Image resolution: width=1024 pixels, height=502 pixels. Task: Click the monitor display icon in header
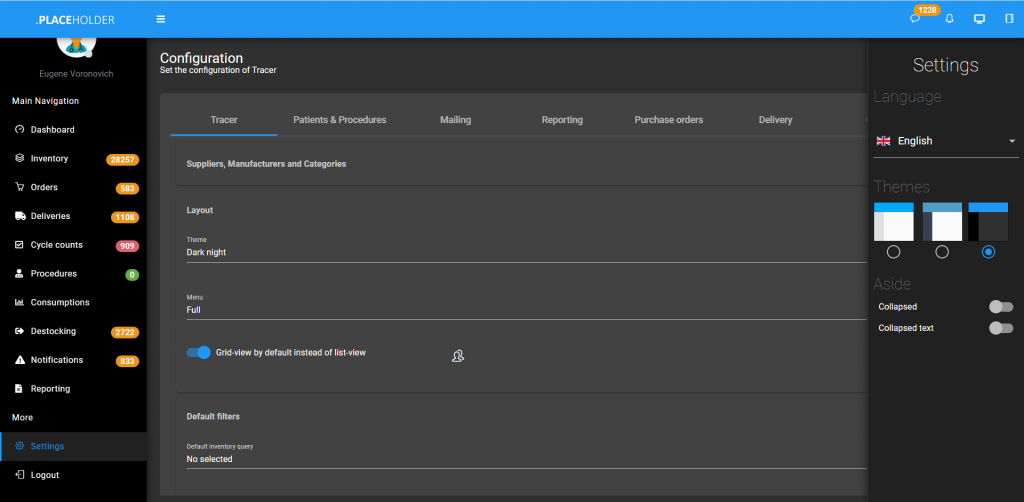[x=979, y=19]
